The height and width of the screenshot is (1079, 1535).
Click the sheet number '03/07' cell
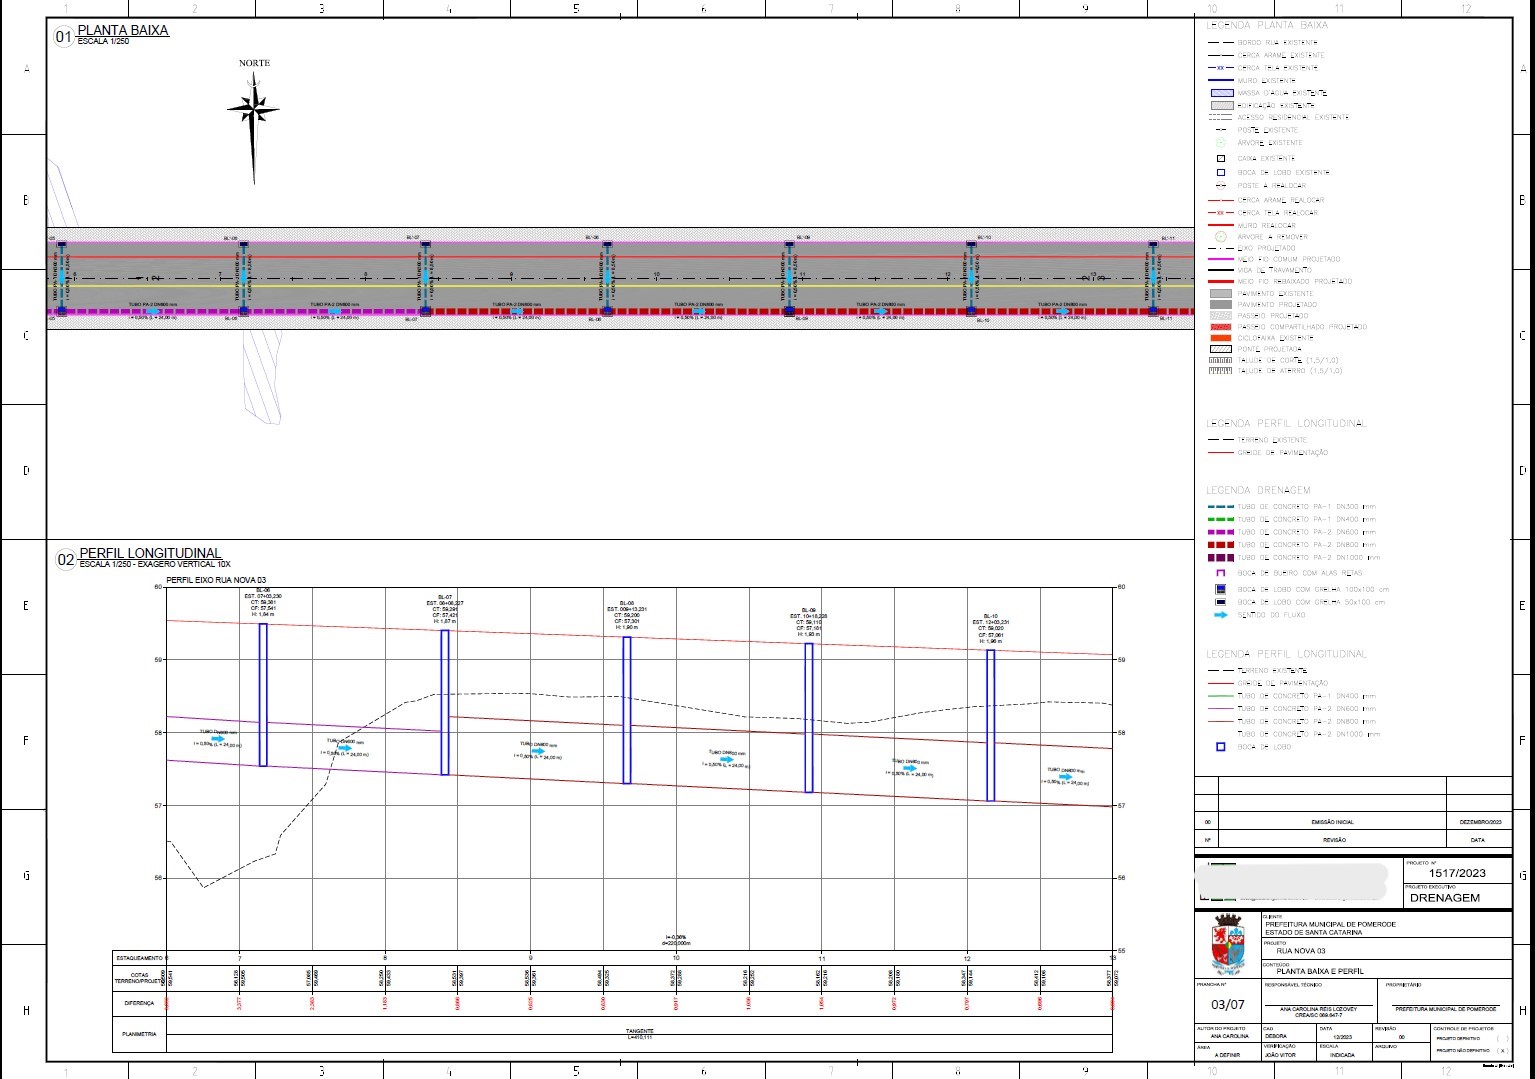tap(1228, 1005)
